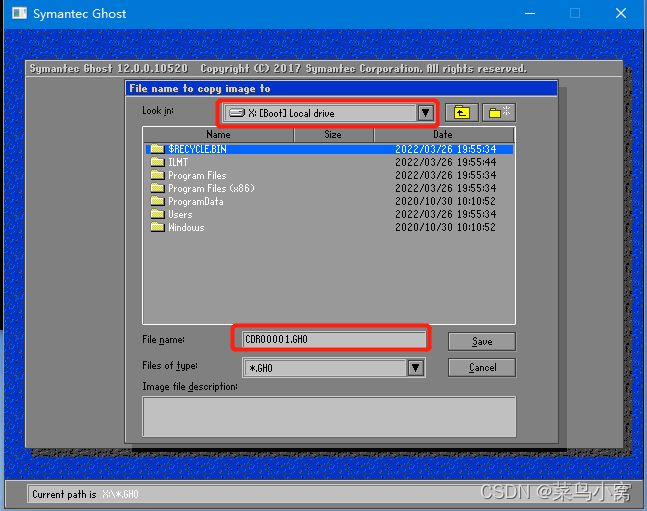
Task: Cancel the file dialog
Action: pos(482,367)
